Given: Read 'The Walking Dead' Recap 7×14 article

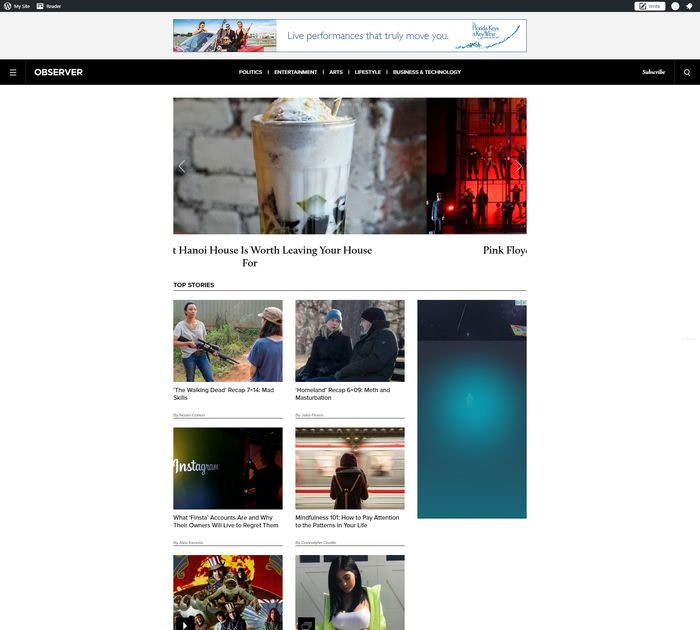Looking at the screenshot, I should [223, 394].
